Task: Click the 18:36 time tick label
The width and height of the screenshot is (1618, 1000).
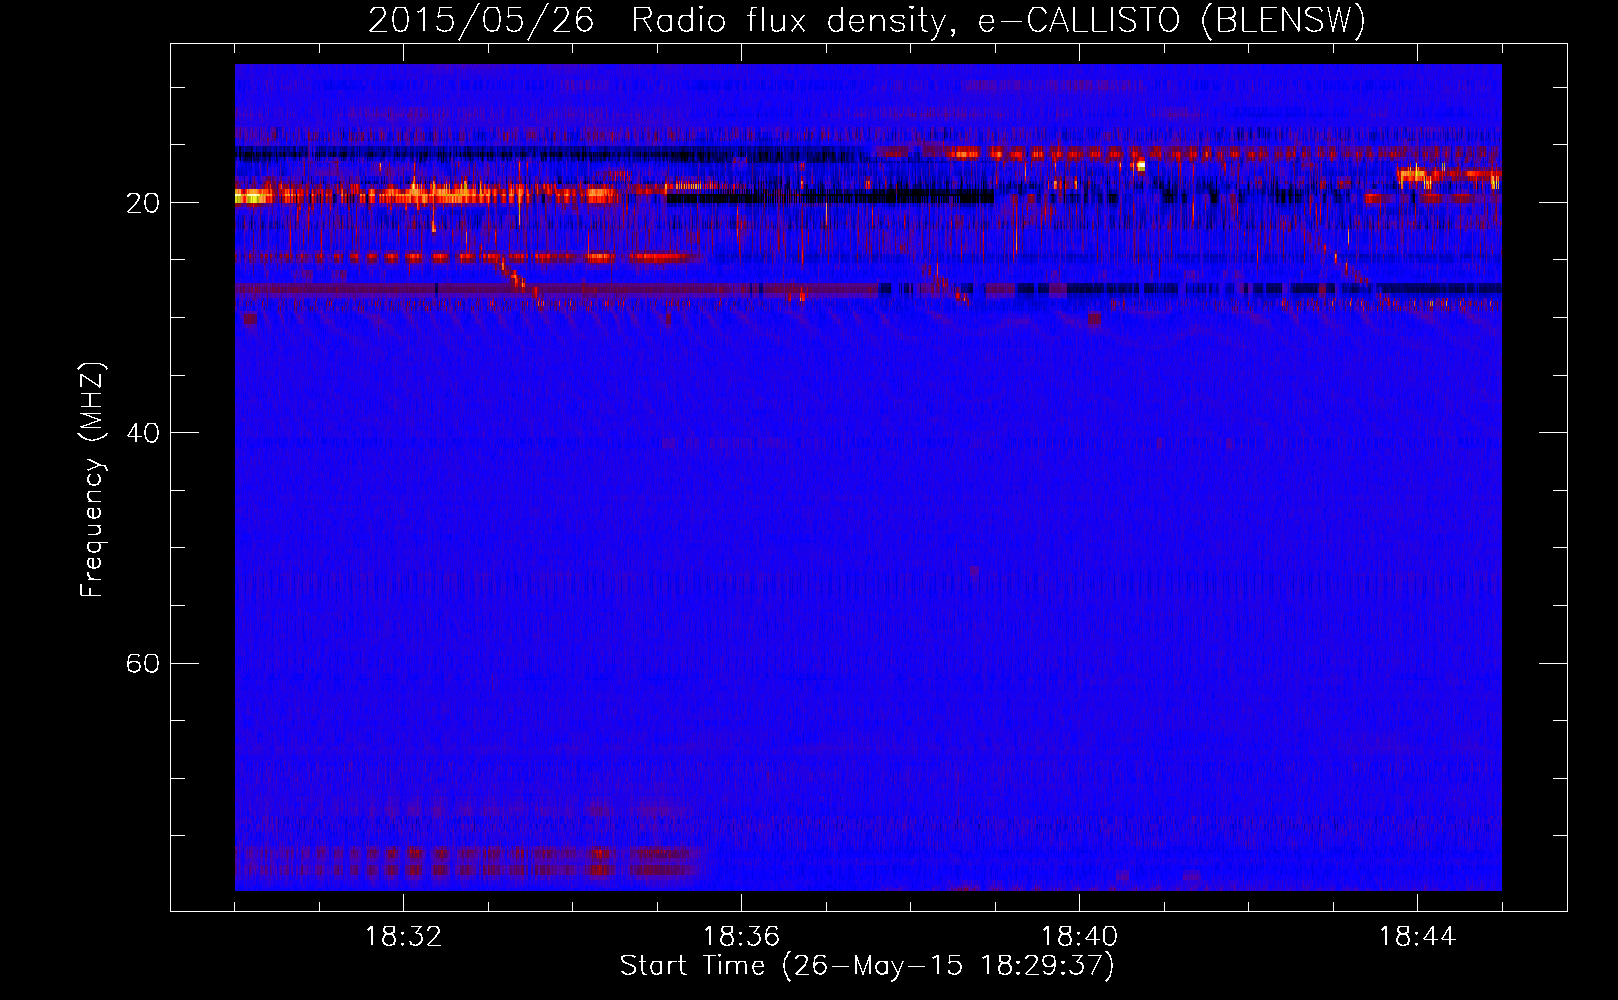Action: (x=741, y=937)
